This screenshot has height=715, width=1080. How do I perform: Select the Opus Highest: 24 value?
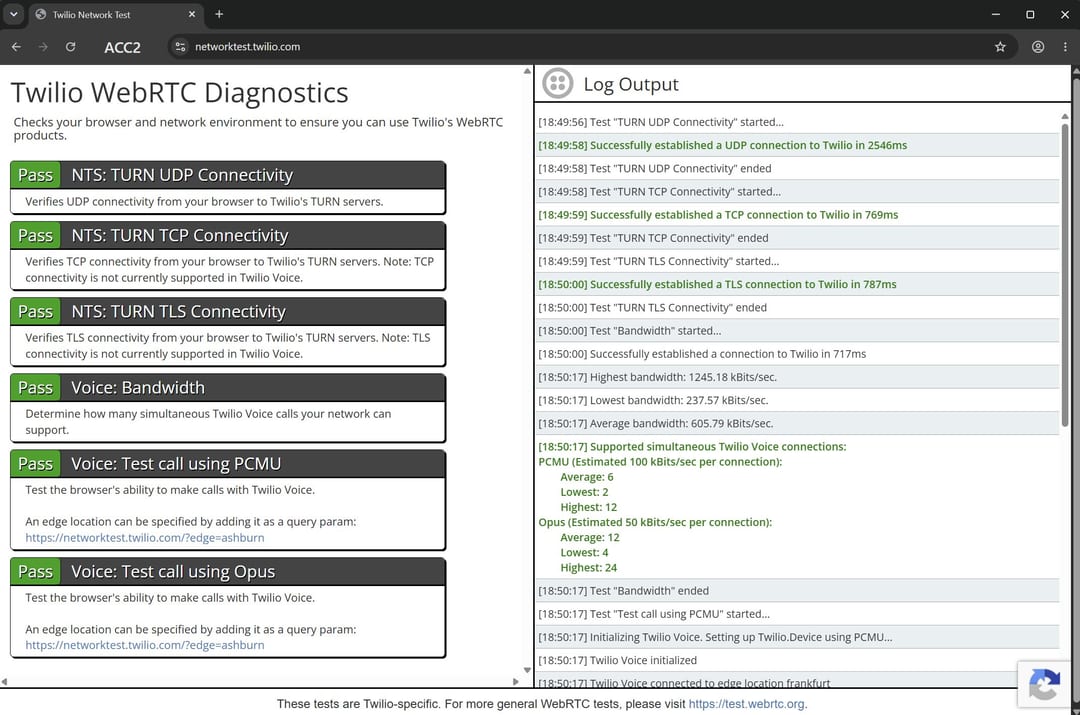(588, 568)
